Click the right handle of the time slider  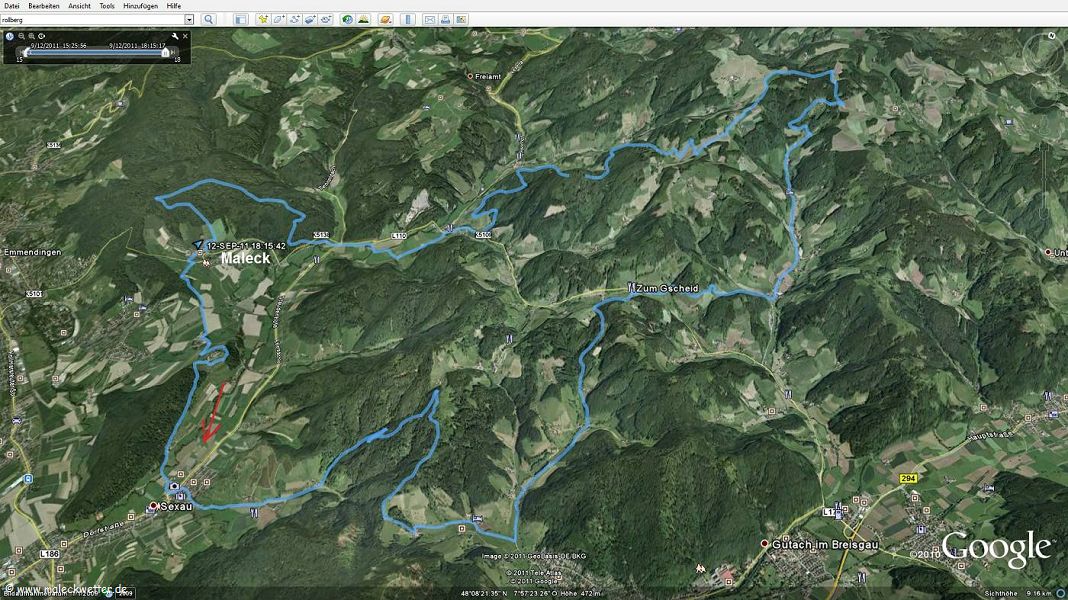[x=165, y=52]
